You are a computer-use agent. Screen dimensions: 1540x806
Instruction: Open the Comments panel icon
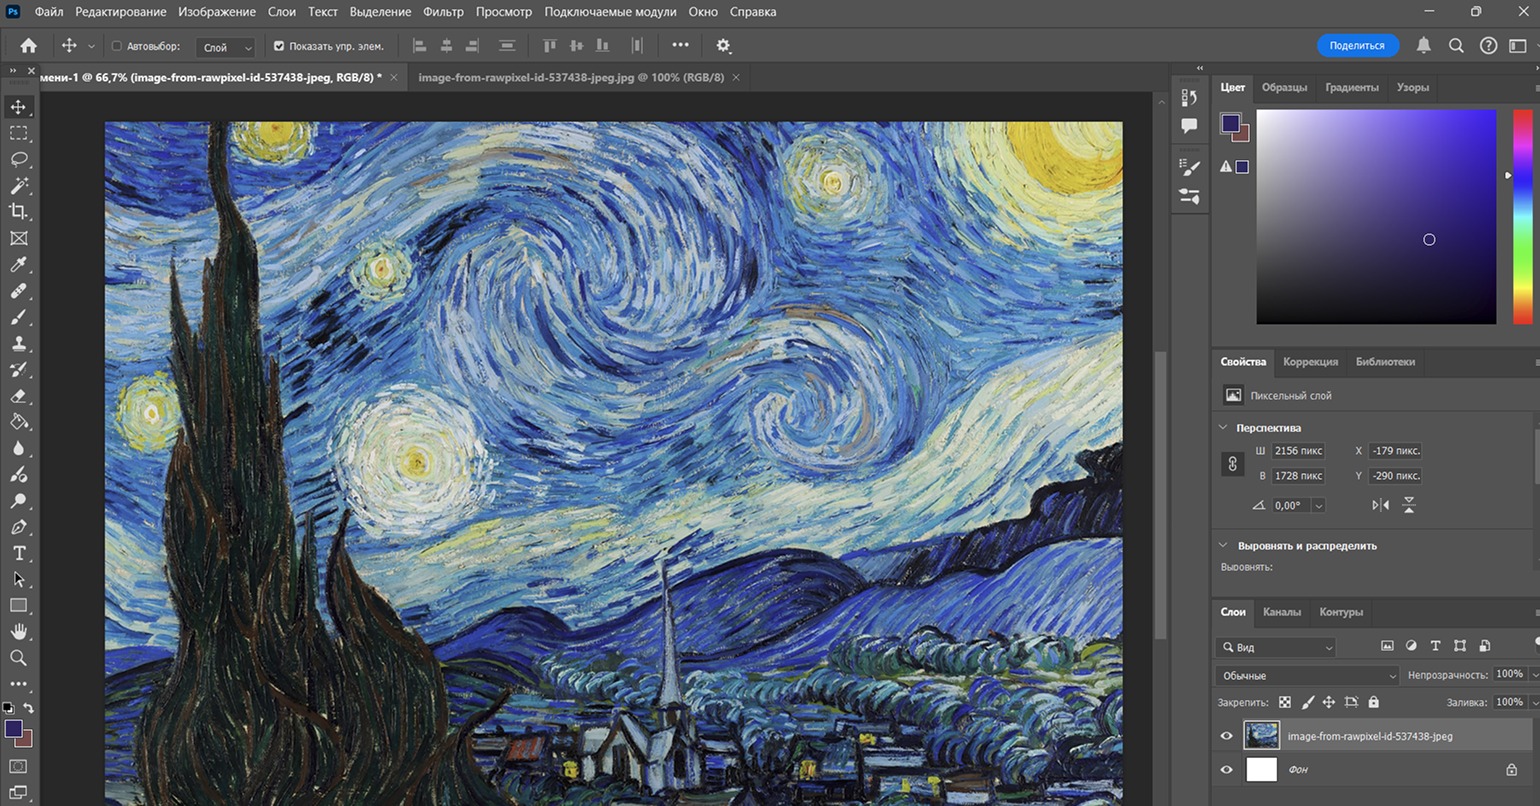(1189, 126)
